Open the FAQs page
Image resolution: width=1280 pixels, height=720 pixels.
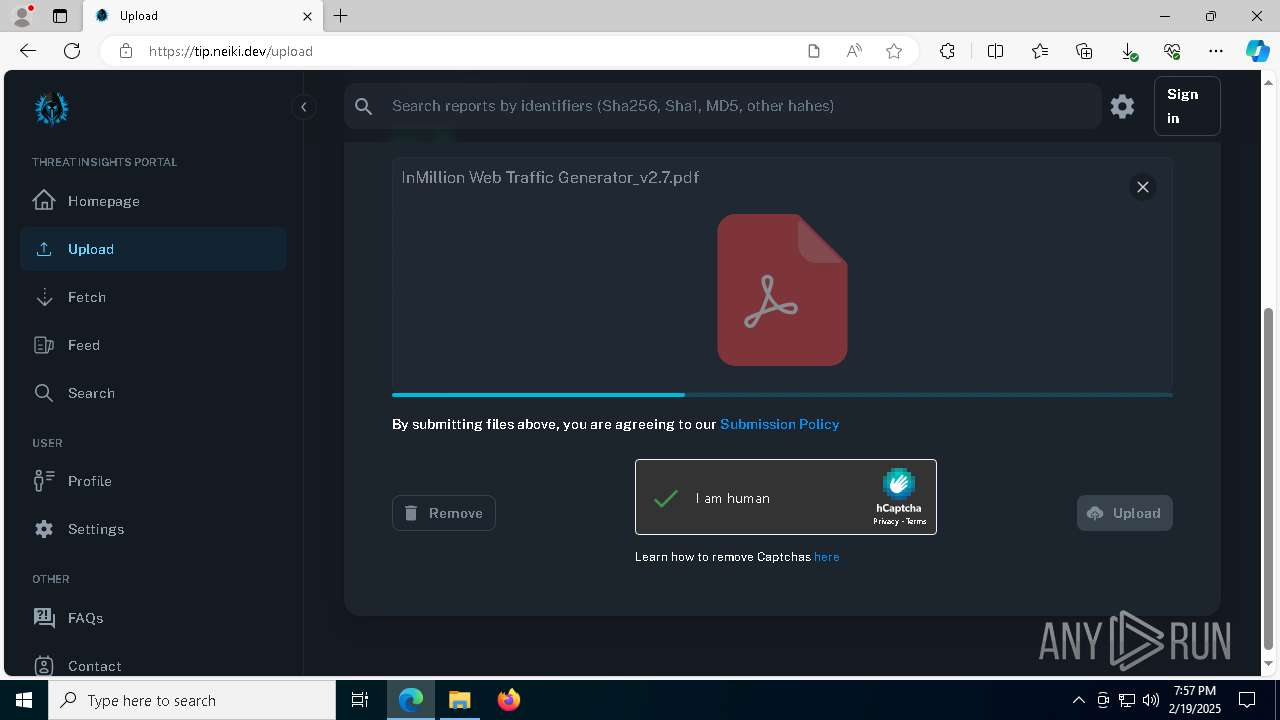point(153,618)
